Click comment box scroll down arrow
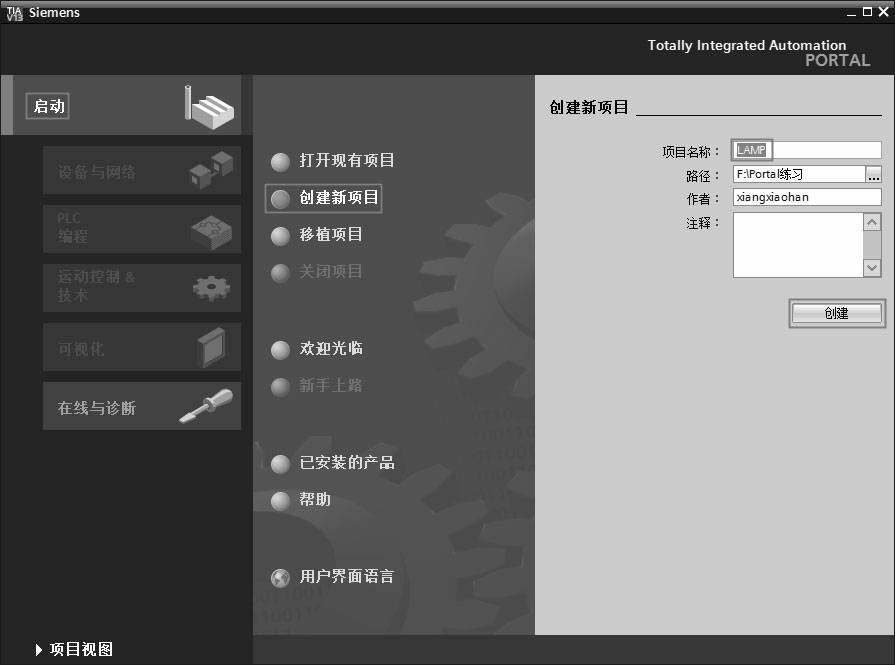Screen dimensions: 895x665 [x=872, y=268]
